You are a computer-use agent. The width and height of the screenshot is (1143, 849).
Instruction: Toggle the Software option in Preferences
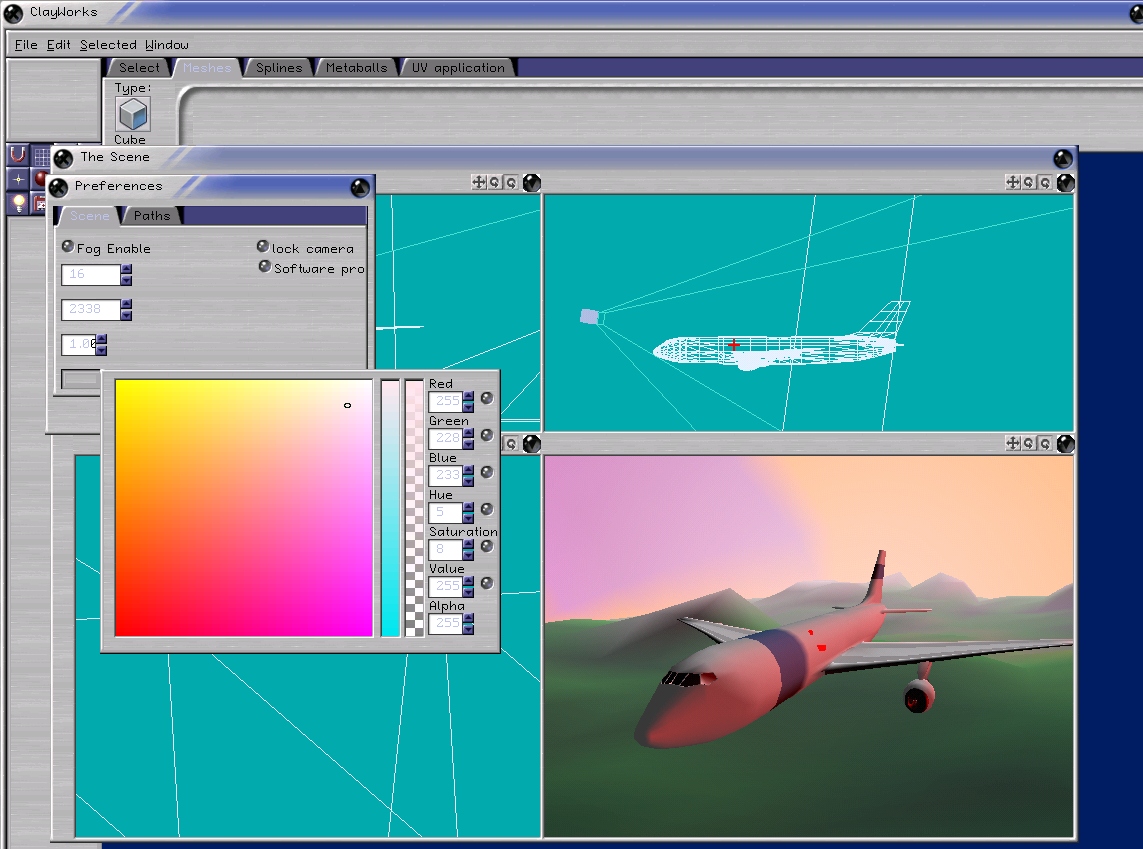pos(265,267)
